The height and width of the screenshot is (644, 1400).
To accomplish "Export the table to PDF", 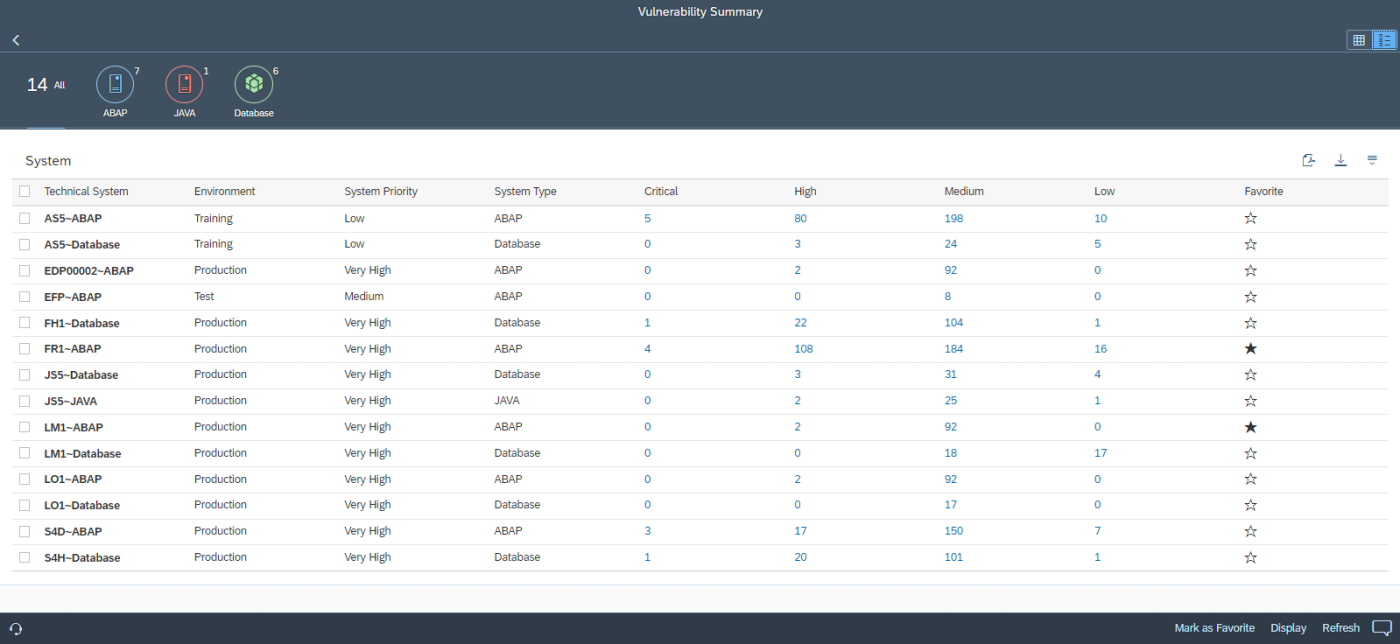I will [x=1309, y=160].
